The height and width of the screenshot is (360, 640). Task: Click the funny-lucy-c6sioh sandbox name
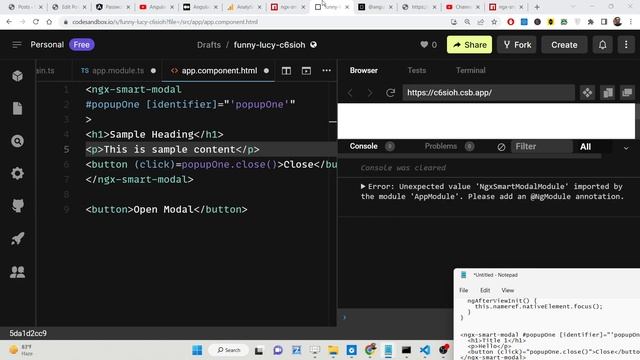tap(269, 45)
